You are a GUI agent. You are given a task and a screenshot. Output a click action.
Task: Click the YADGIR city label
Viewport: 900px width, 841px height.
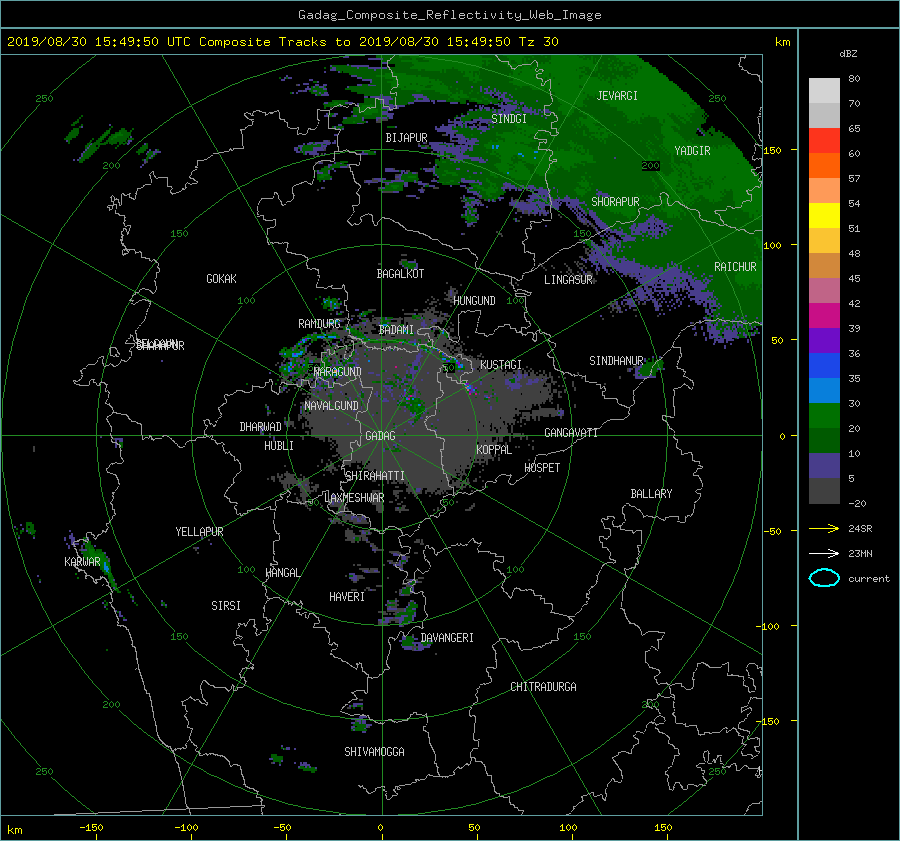692,151
